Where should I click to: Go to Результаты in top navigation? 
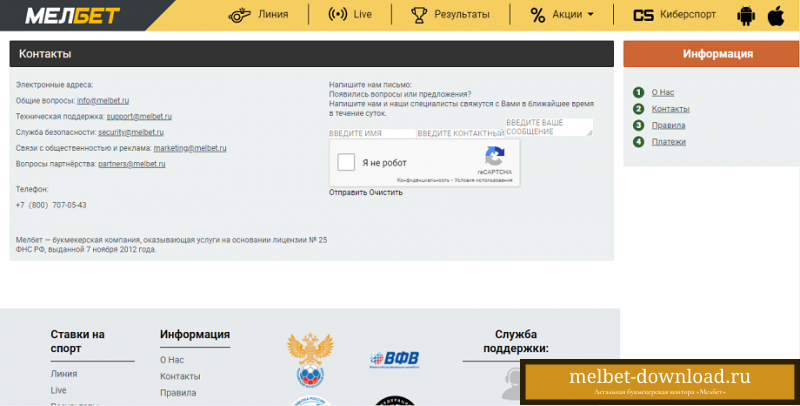450,15
